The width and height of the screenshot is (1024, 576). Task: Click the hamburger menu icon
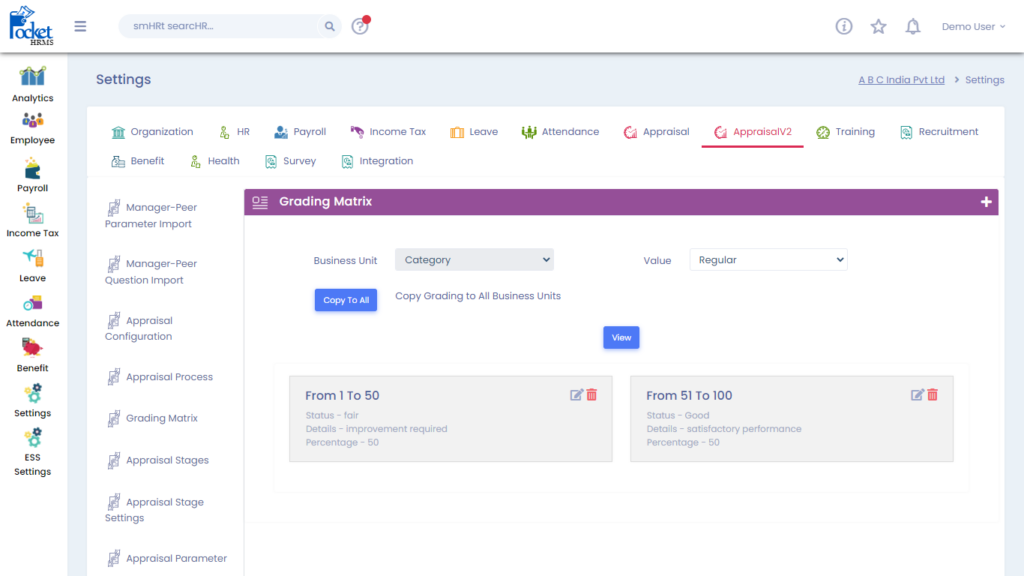pyautogui.click(x=80, y=26)
